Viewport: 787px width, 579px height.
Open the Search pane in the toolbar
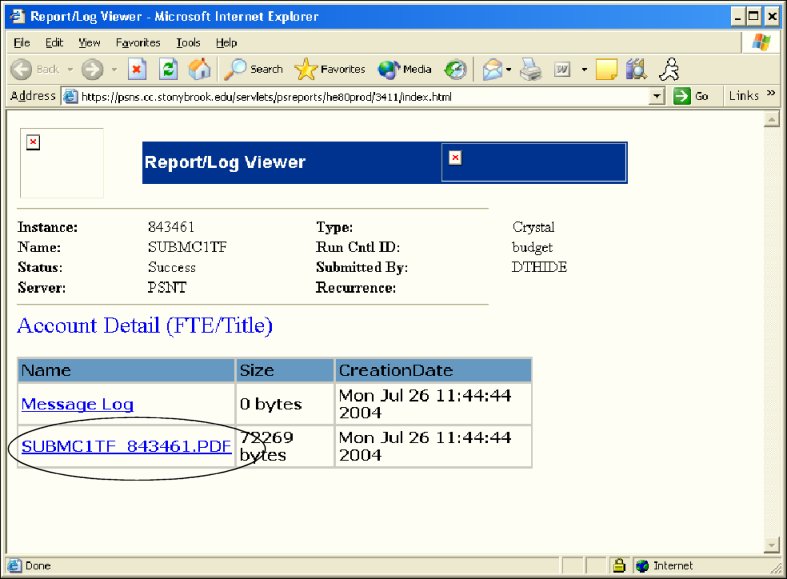point(254,69)
